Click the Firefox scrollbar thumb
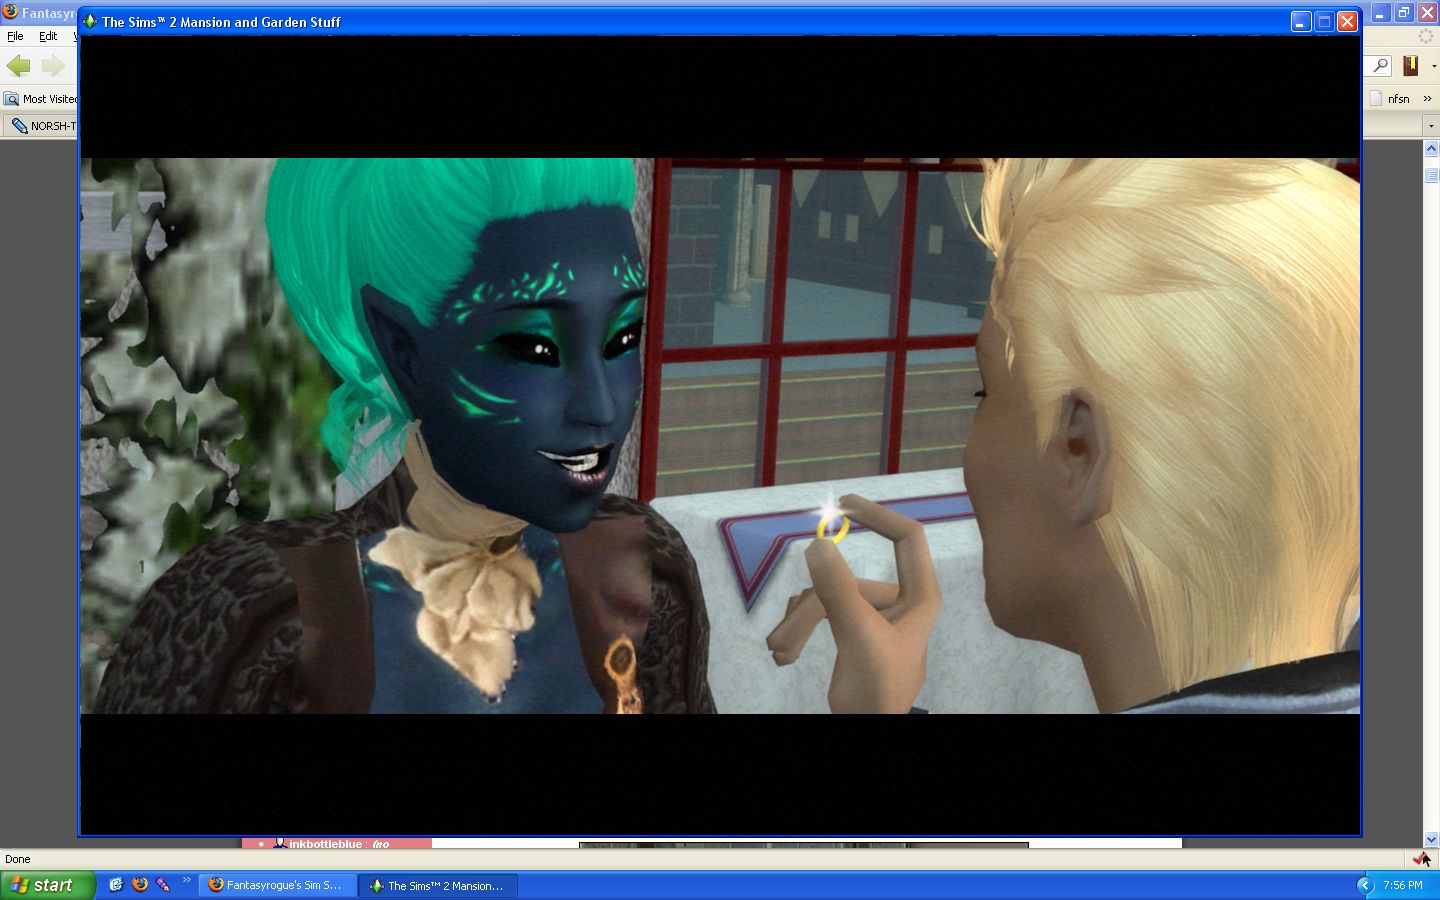This screenshot has height=900, width=1440. click(x=1431, y=175)
